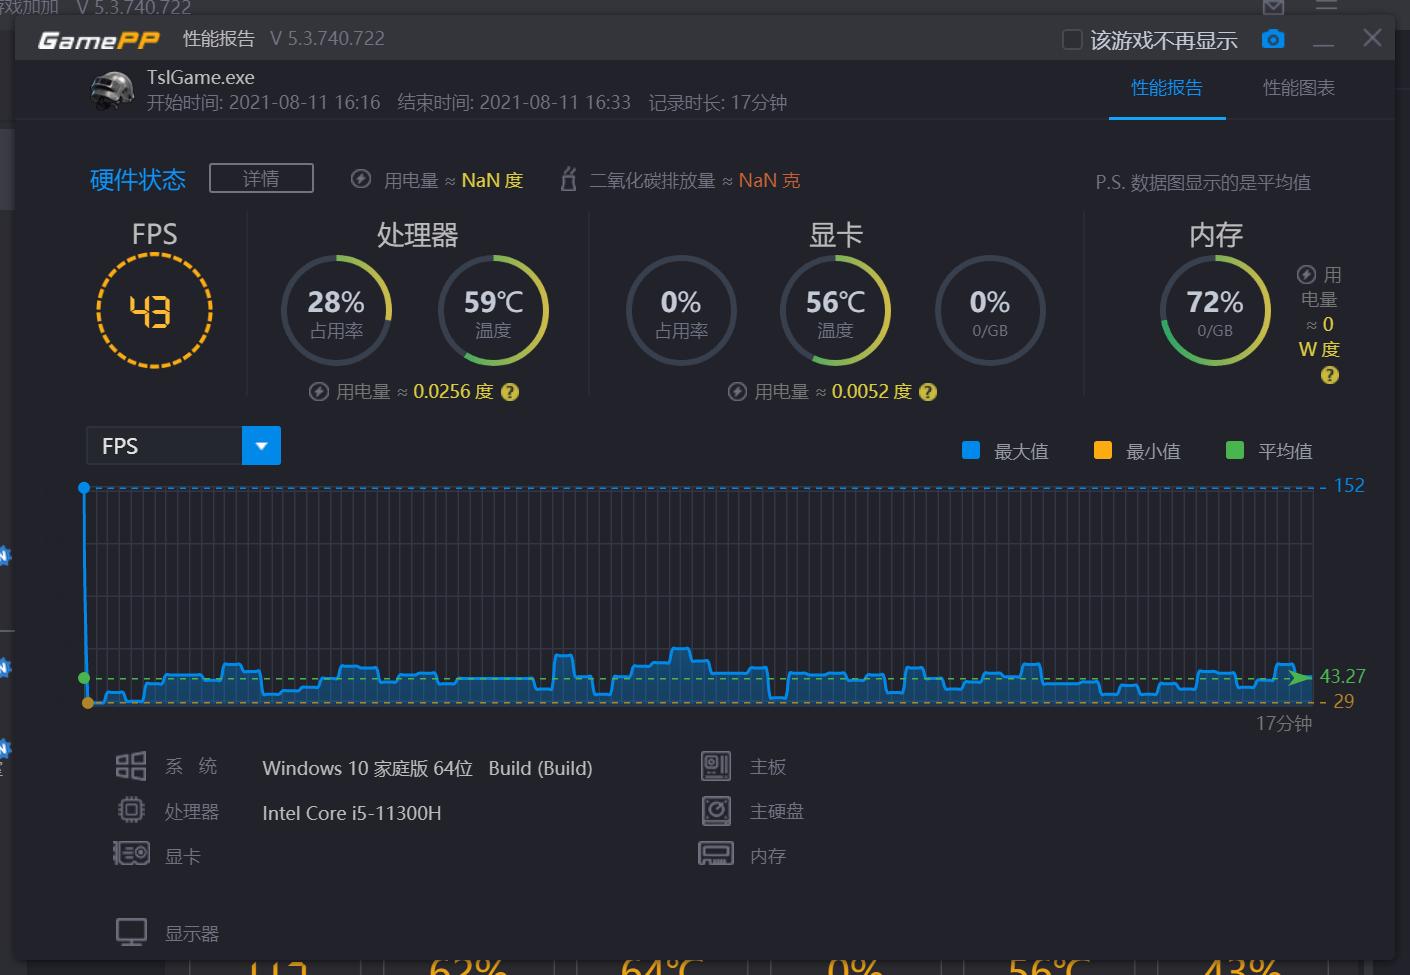The width and height of the screenshot is (1410, 975).
Task: Click the 152 maximum value label
Action: pos(1349,485)
